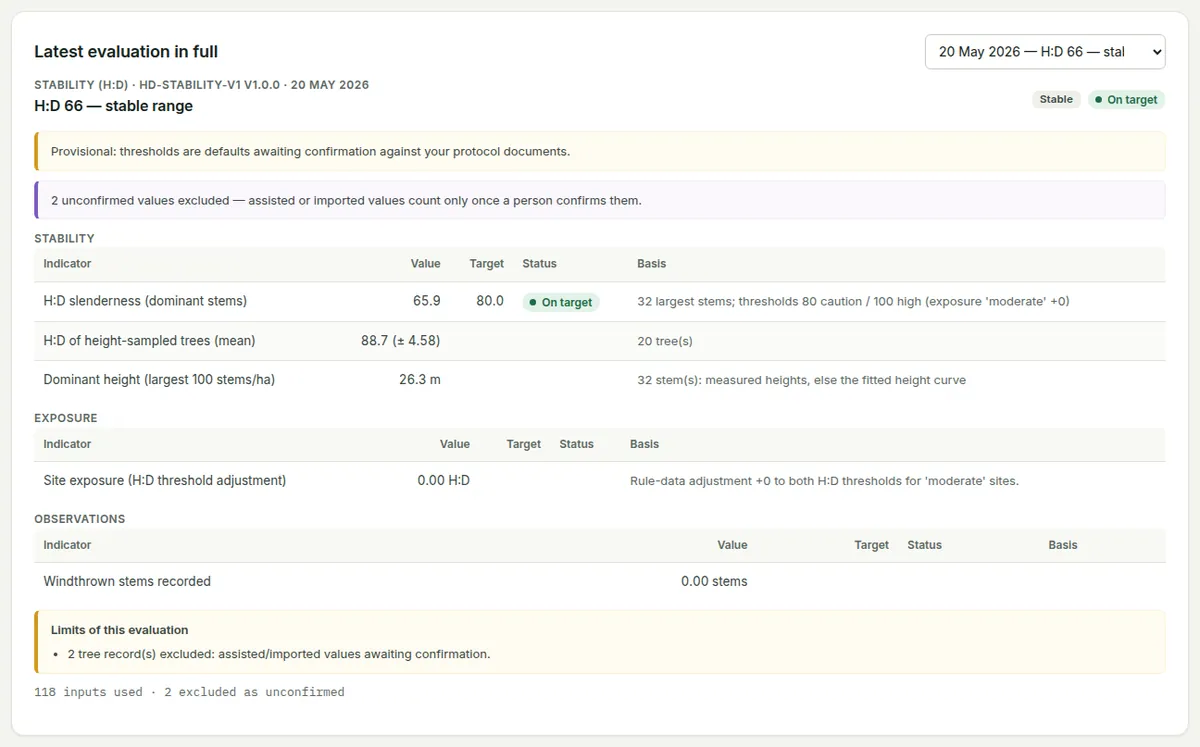This screenshot has height=747, width=1200.
Task: Open the evaluation date dropdown showing 20 May 2026
Action: click(x=1045, y=52)
